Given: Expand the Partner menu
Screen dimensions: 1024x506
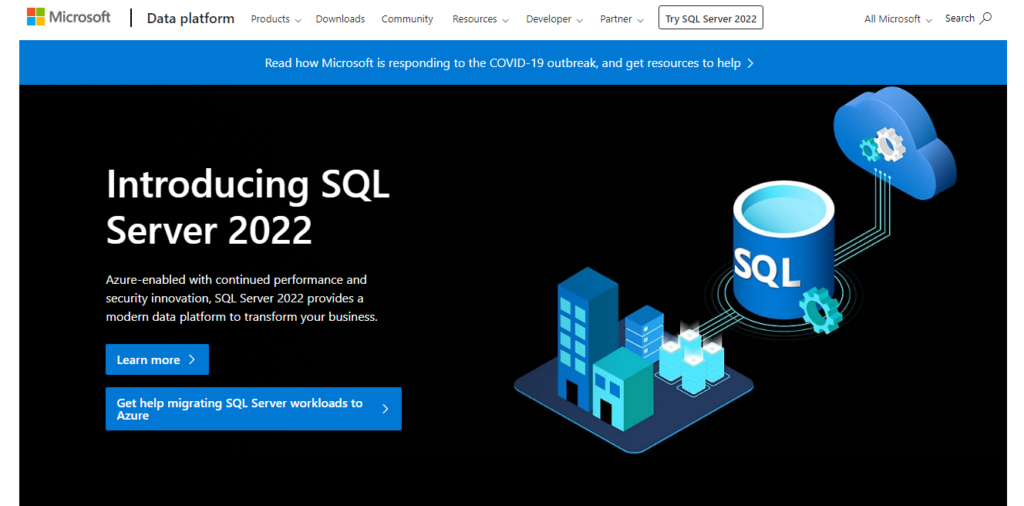Looking at the screenshot, I should (622, 19).
